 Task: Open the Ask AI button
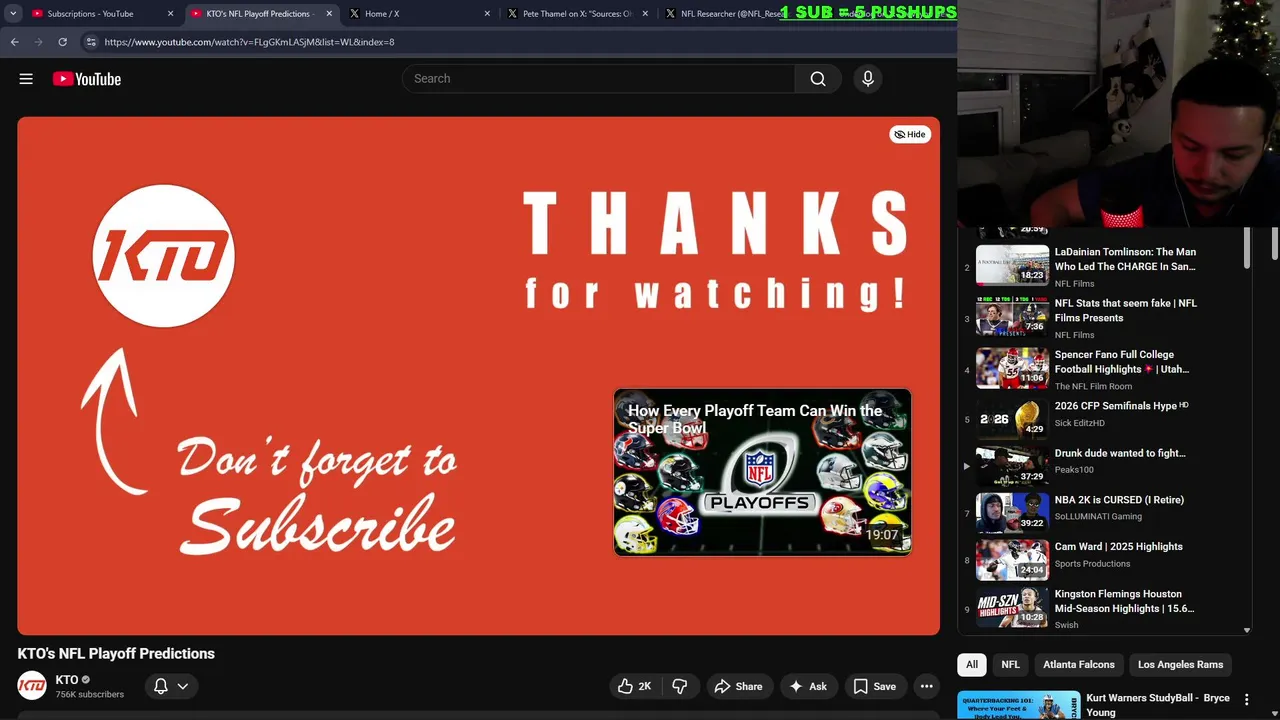tap(808, 686)
